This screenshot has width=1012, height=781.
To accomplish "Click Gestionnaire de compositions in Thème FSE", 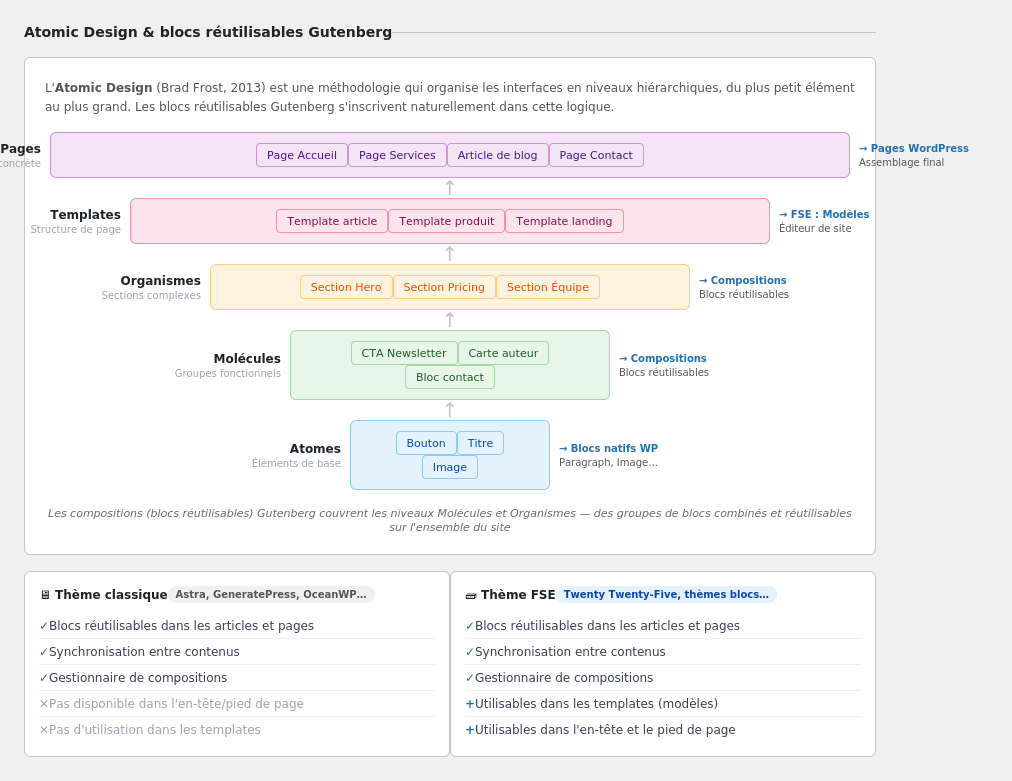I will click(564, 678).
